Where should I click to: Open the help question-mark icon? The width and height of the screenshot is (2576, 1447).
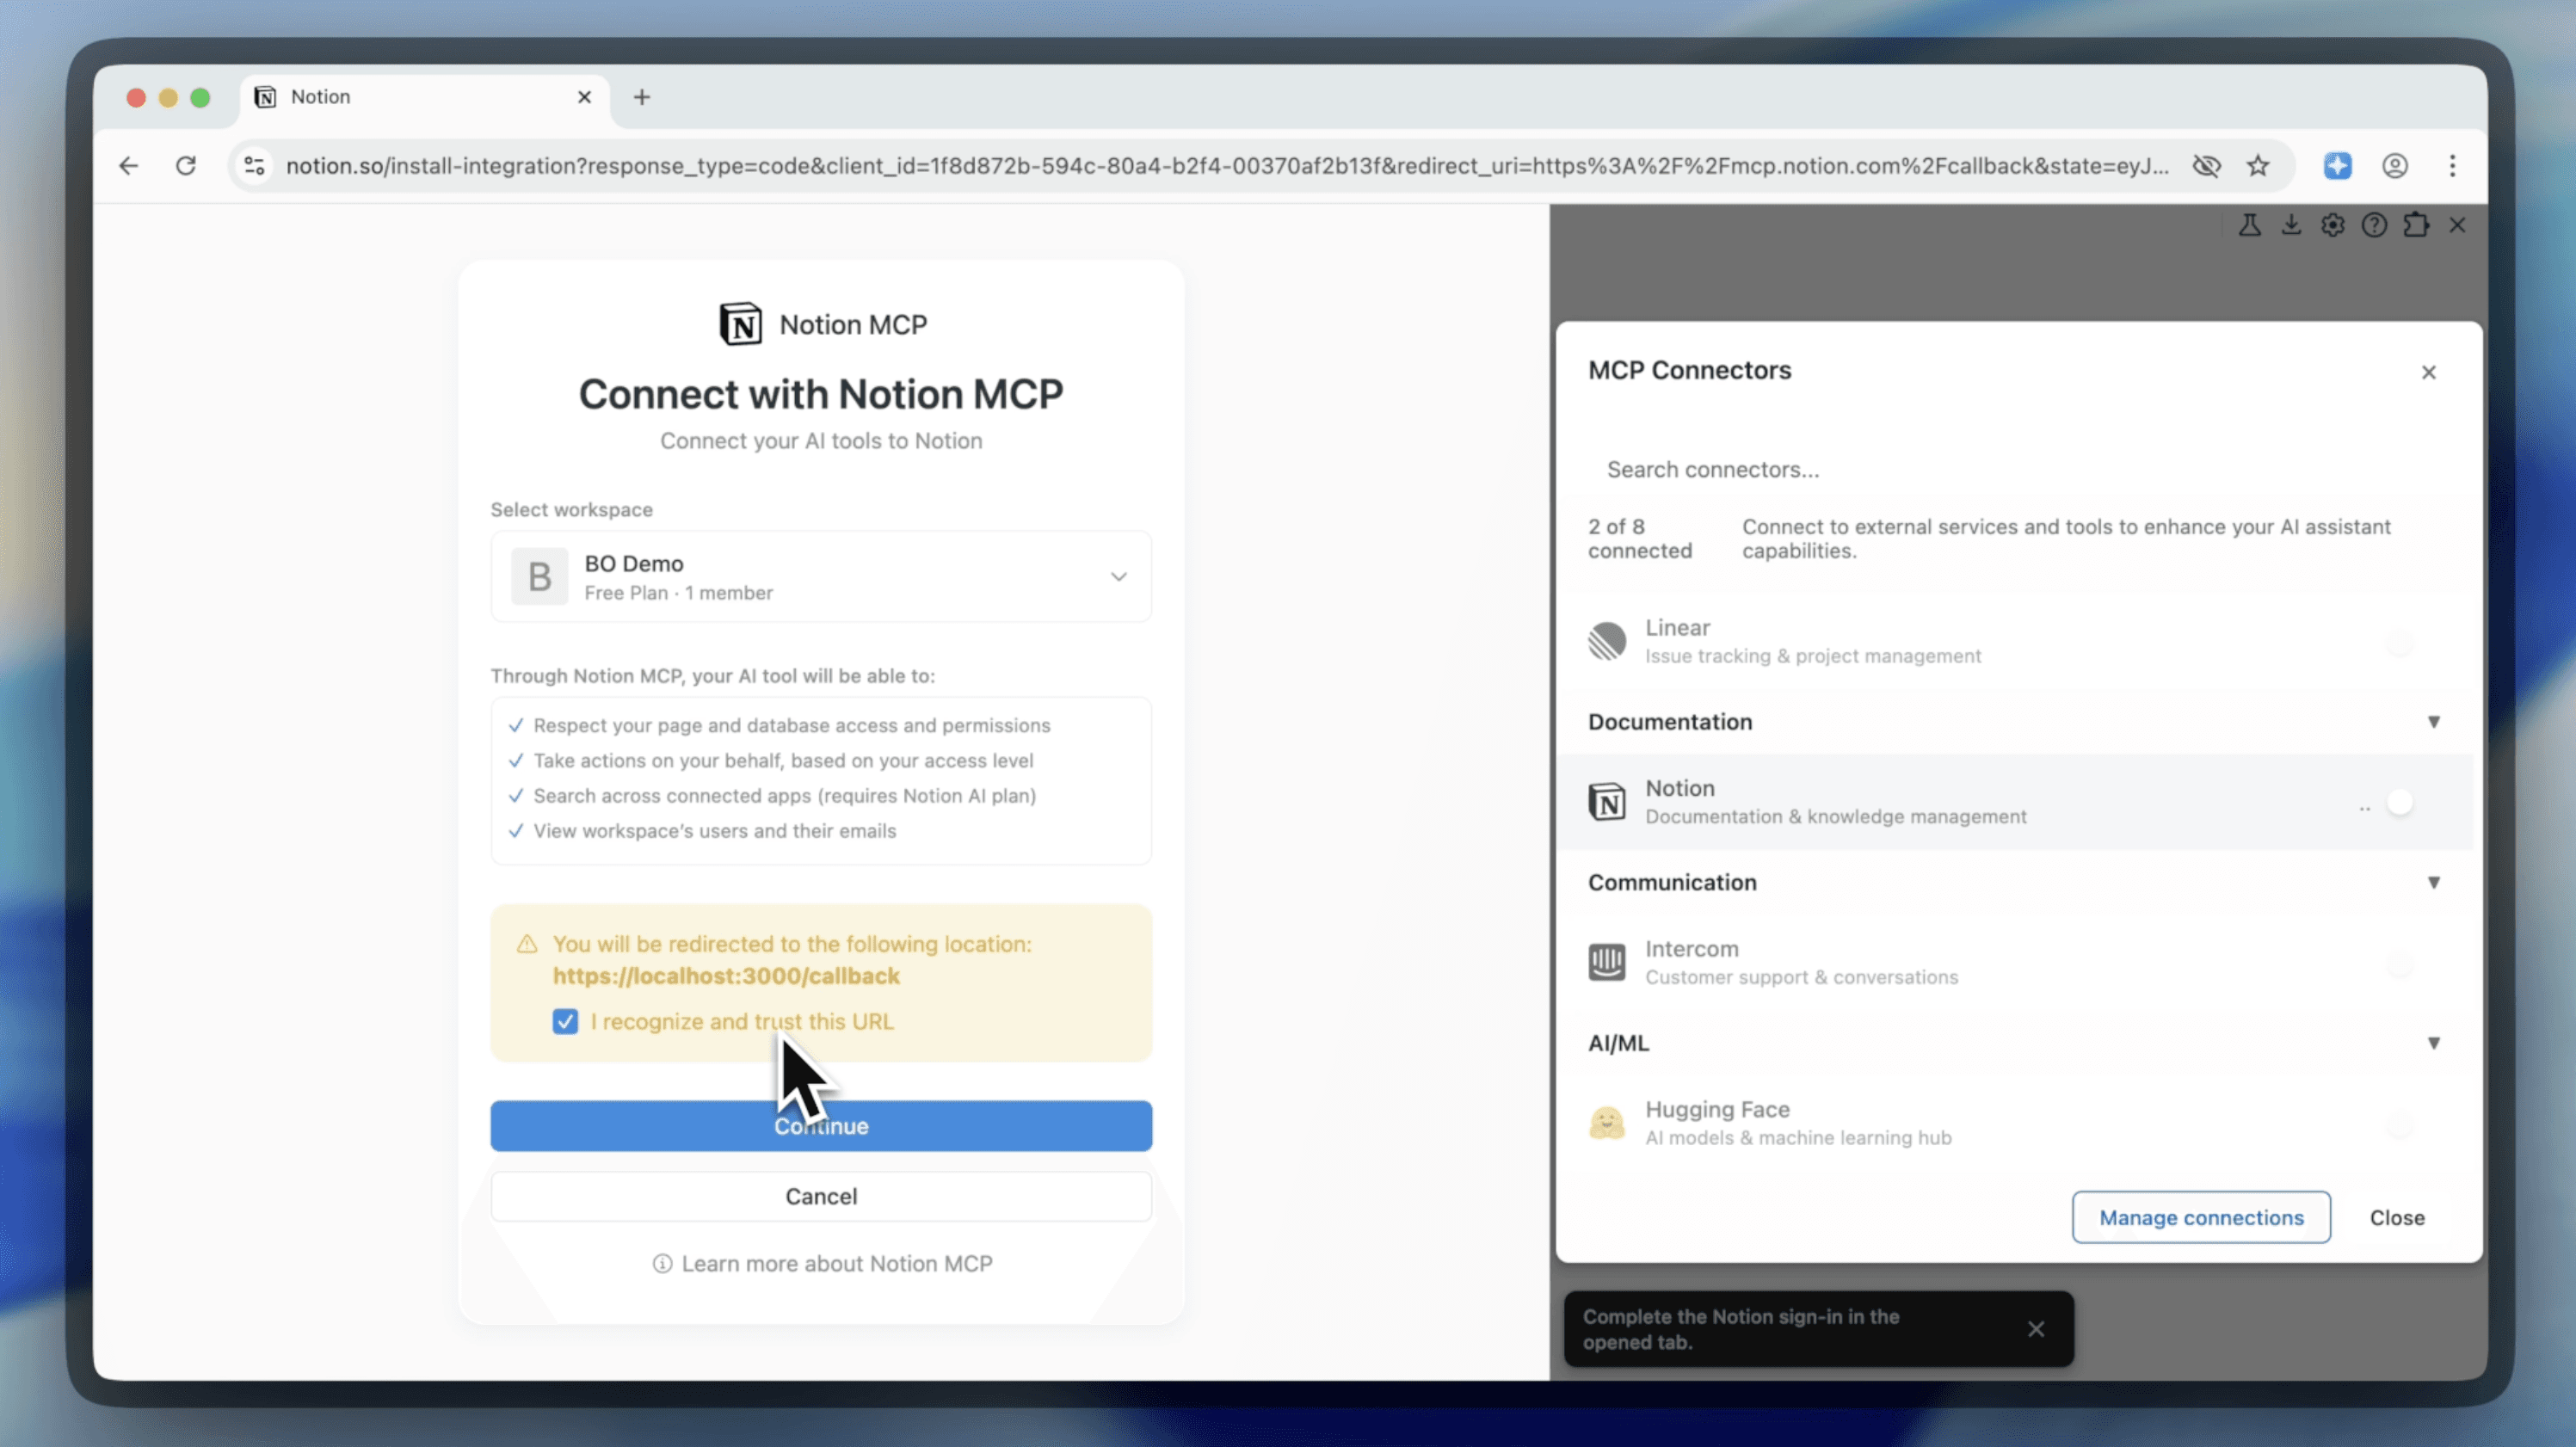(2374, 225)
